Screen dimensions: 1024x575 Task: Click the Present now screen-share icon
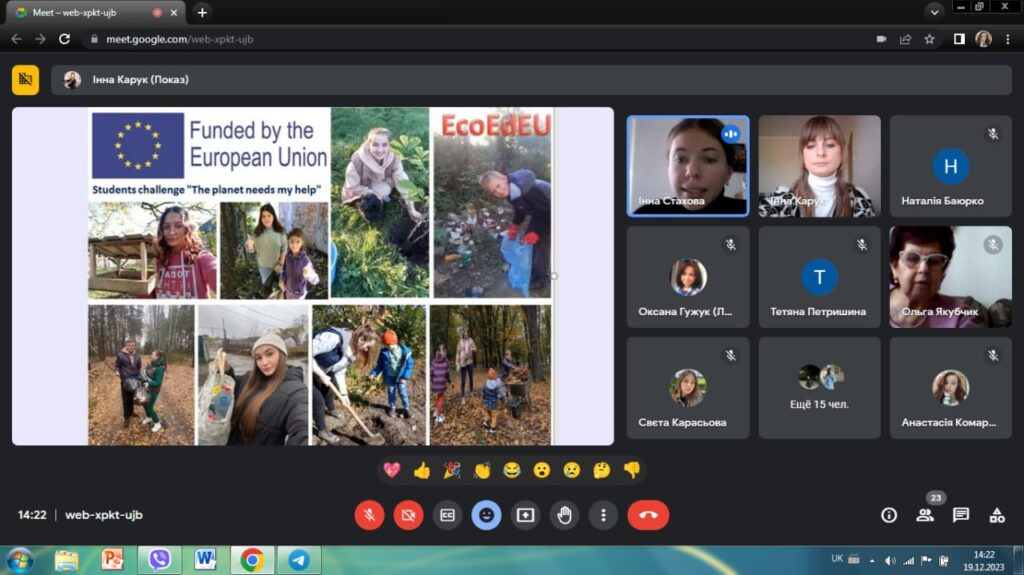click(525, 515)
